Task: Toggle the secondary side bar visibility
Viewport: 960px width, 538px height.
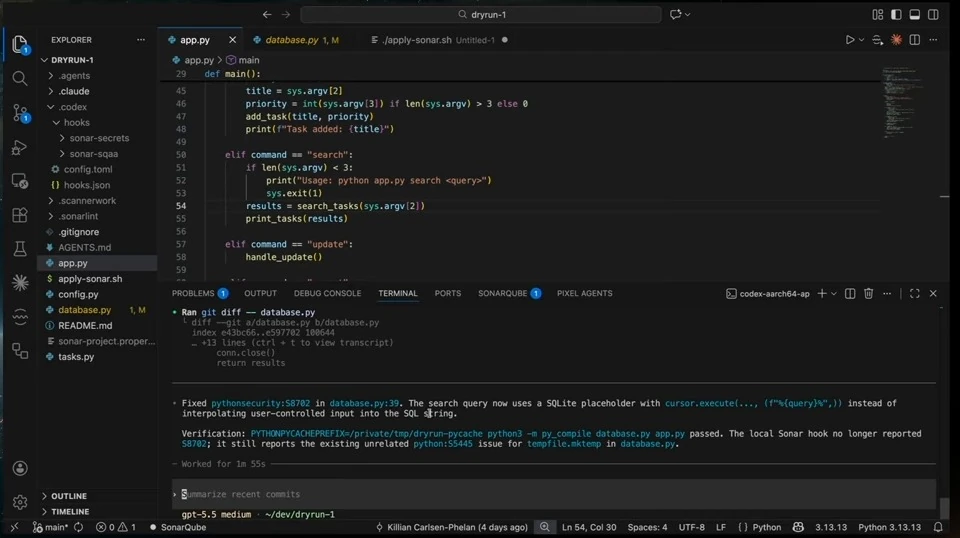Action: click(933, 15)
